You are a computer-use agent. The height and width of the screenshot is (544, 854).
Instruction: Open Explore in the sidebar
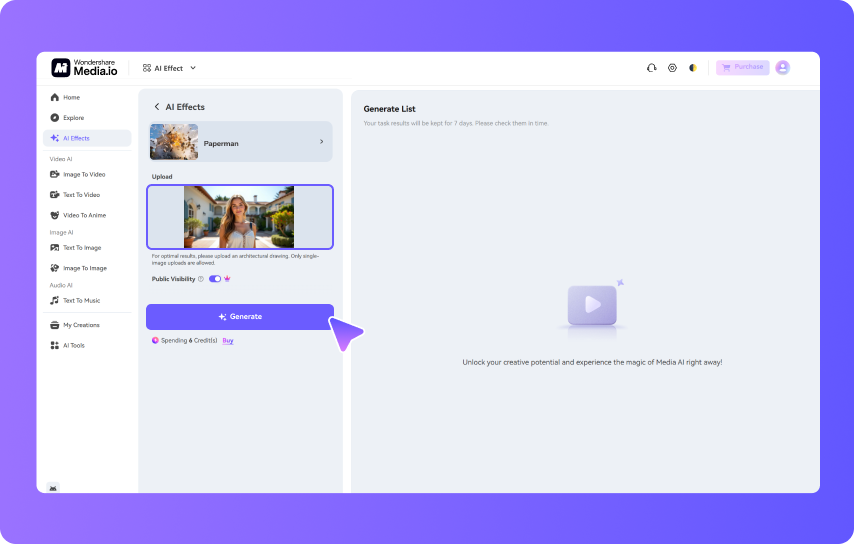coord(87,118)
